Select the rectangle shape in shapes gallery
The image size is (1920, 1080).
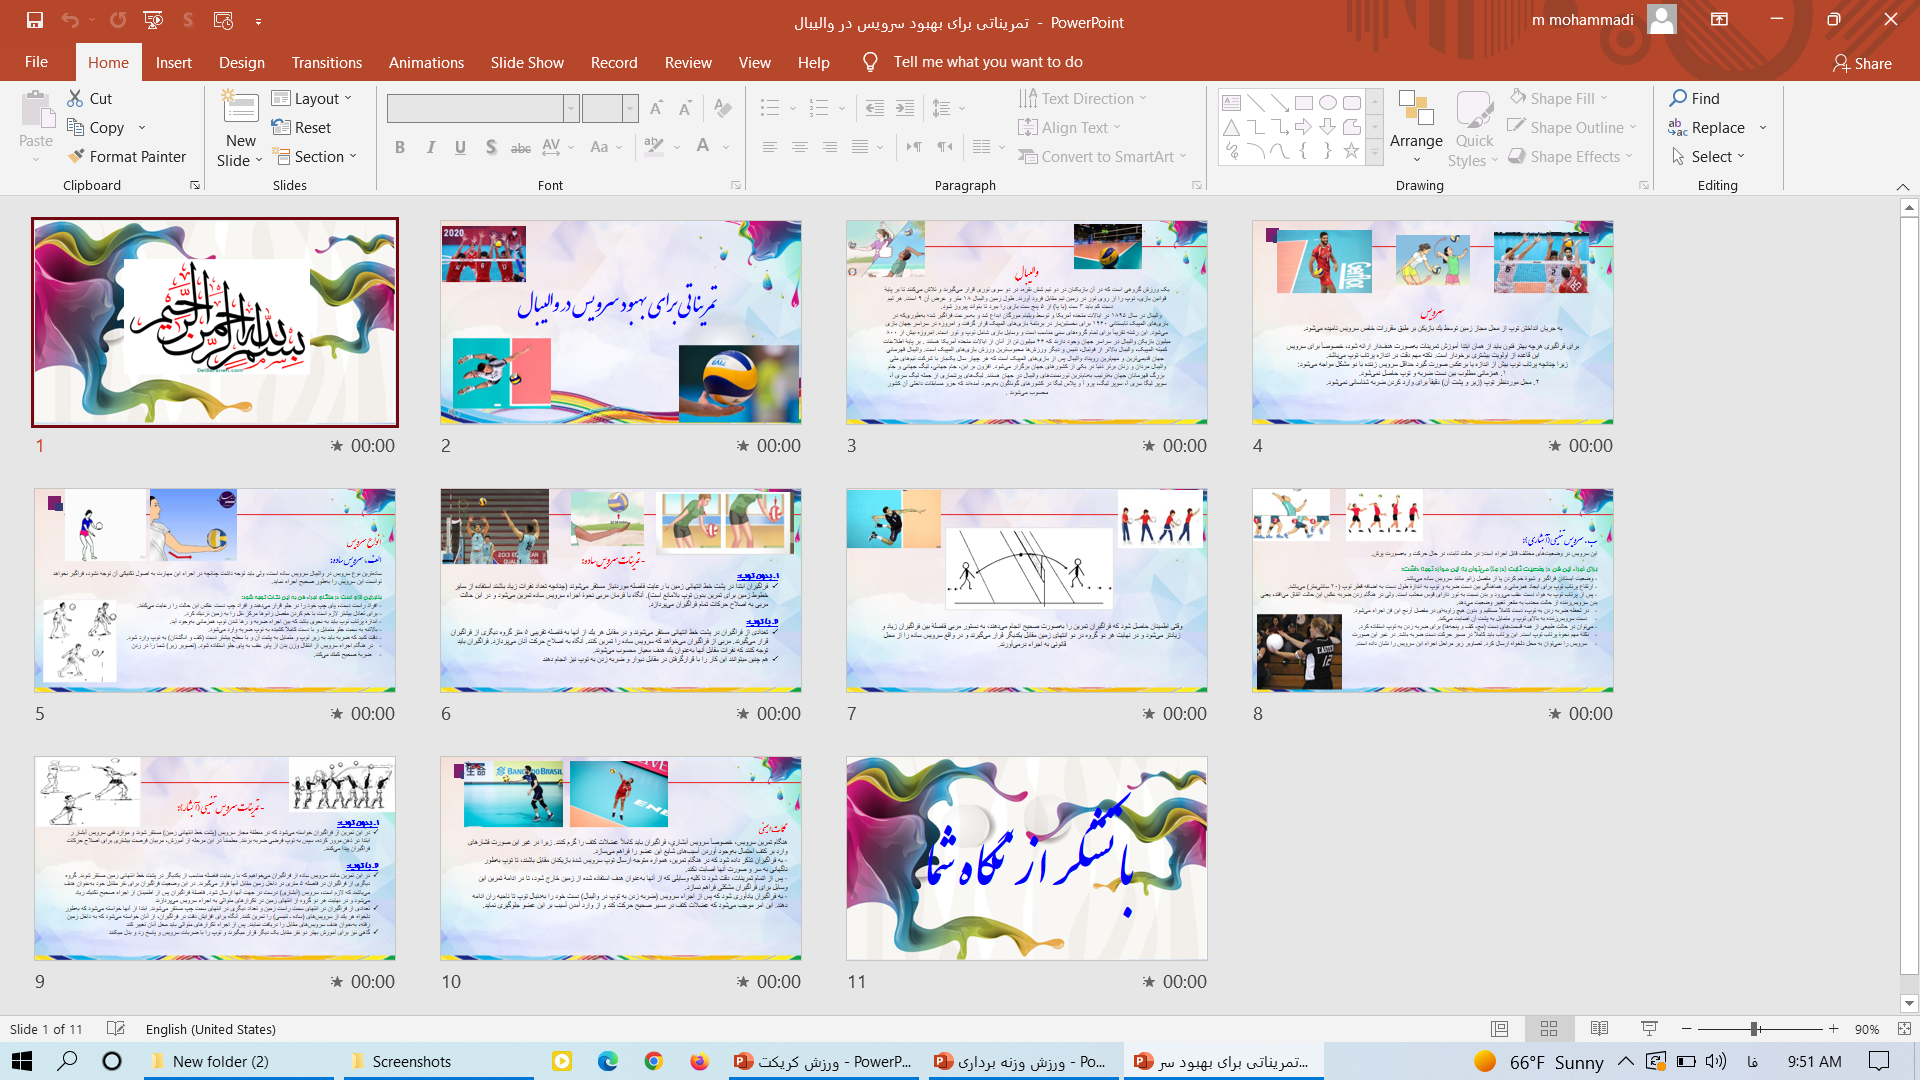(1303, 103)
